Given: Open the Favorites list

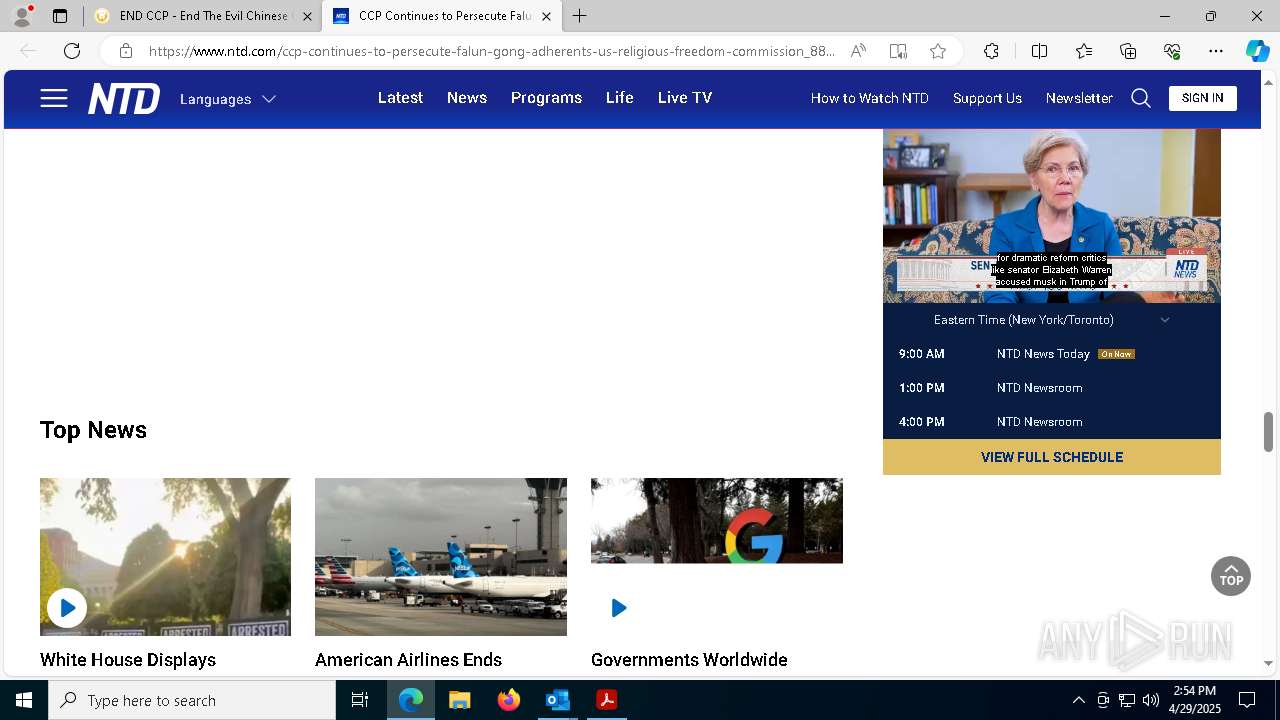Looking at the screenshot, I should 1084,51.
